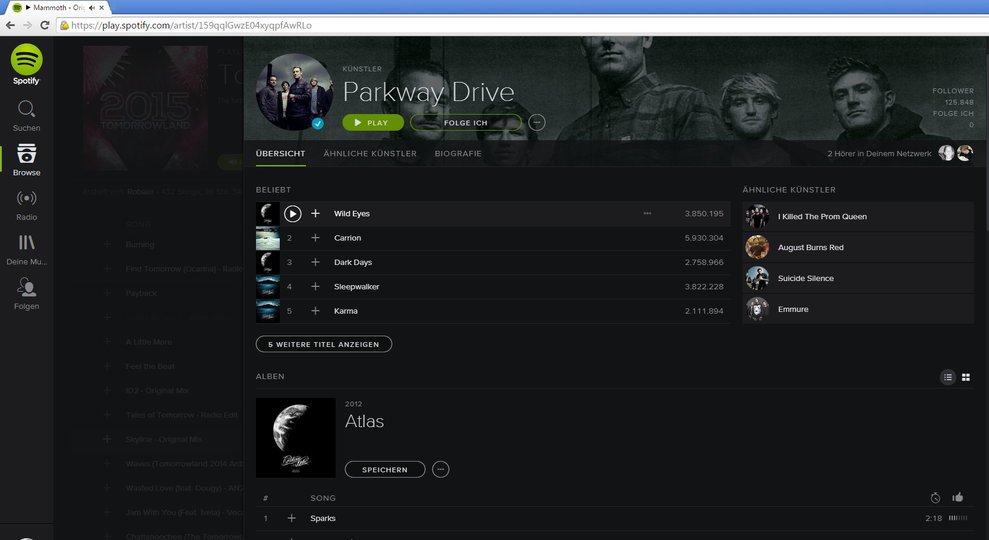989x540 pixels.
Task: Reload the page in browser
Action: pos(44,25)
